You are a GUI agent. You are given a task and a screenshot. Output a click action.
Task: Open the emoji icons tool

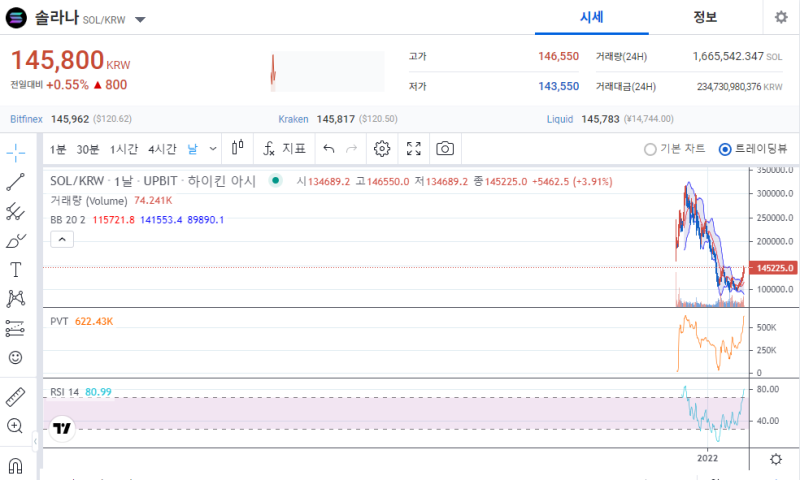(x=15, y=358)
